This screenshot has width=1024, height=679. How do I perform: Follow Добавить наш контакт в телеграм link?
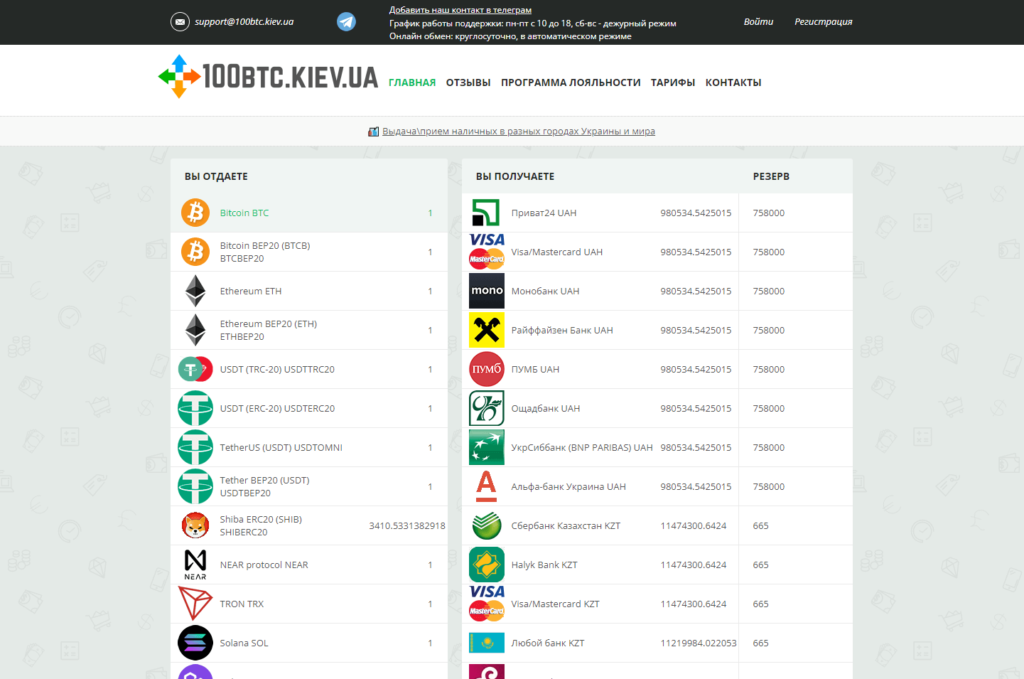(460, 10)
